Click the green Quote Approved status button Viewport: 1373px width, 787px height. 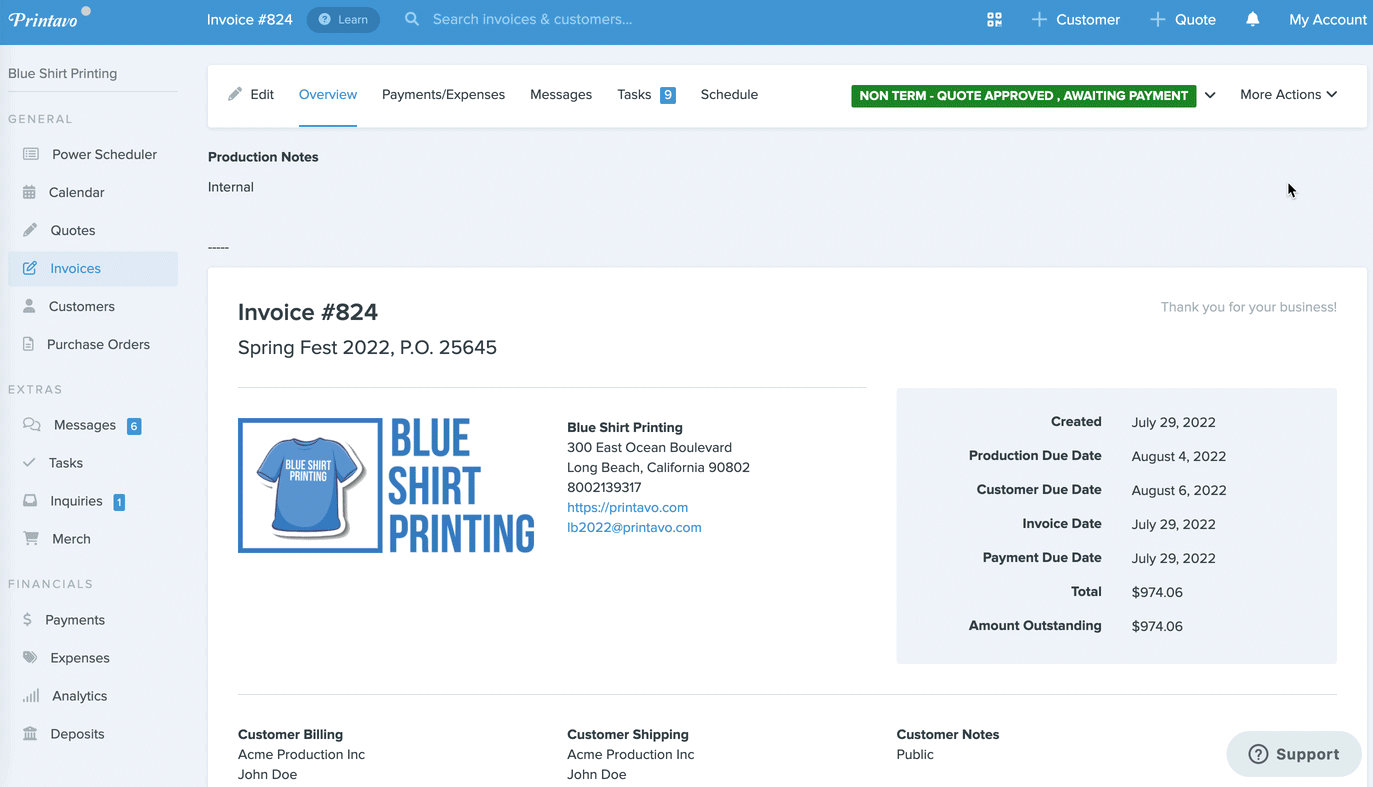[x=1023, y=95]
